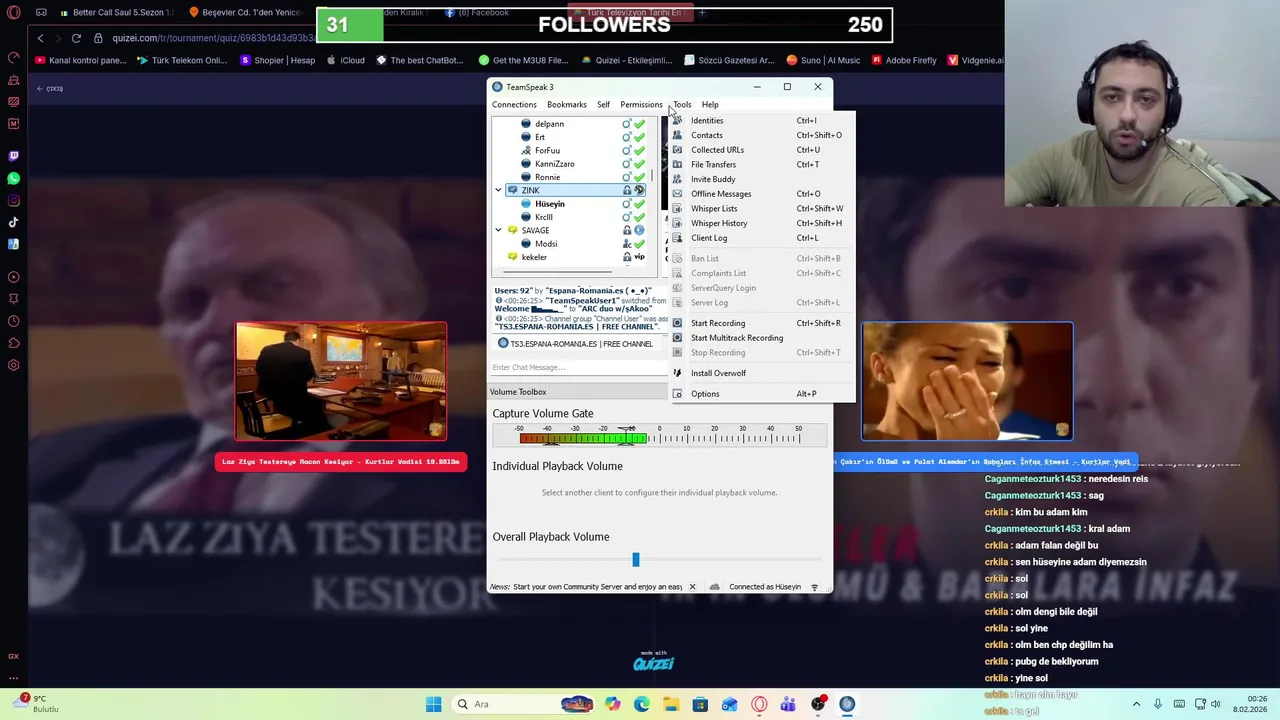Screen dimensions: 1280x720
Task: Select user Modsi in channel tree
Action: [x=546, y=244]
